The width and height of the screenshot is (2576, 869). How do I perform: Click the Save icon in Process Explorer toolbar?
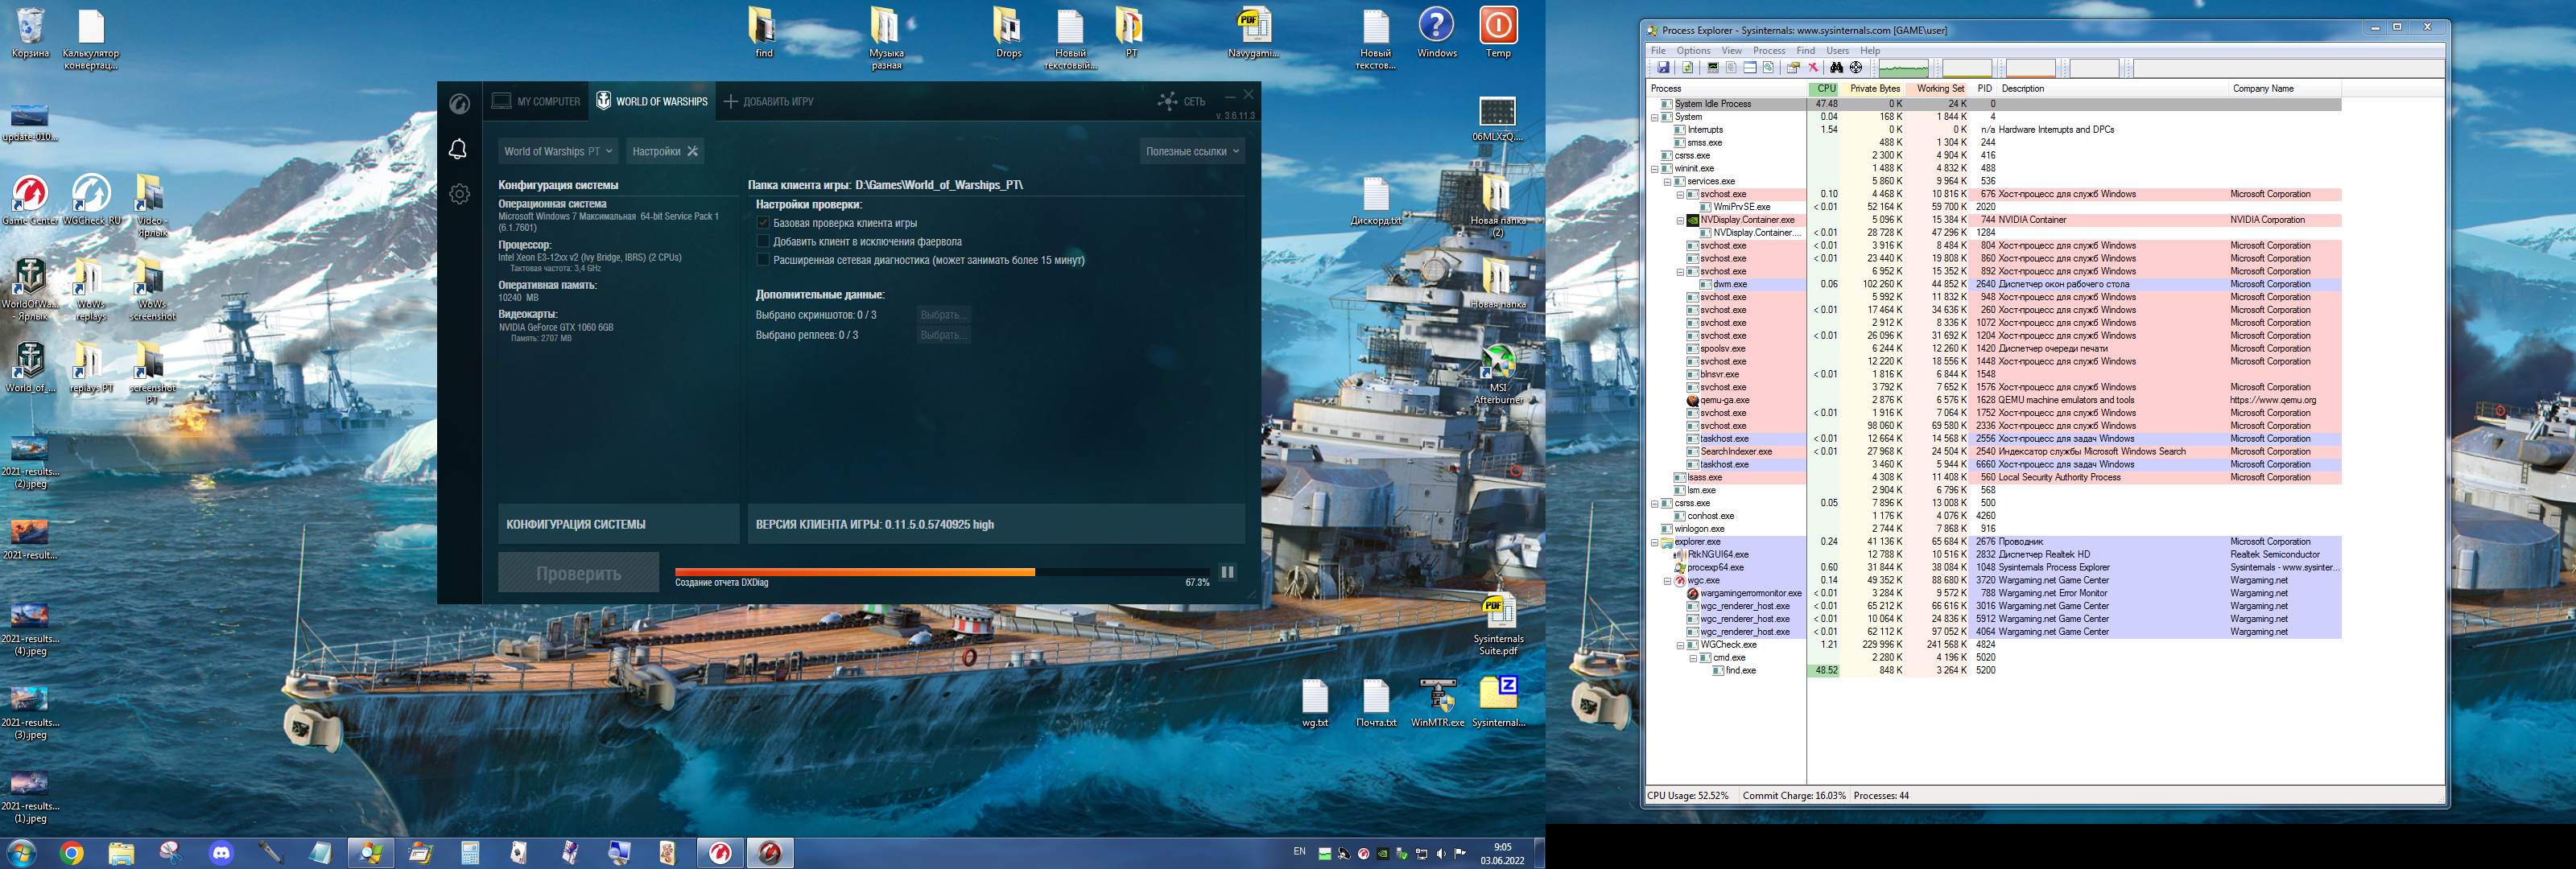1663,68
